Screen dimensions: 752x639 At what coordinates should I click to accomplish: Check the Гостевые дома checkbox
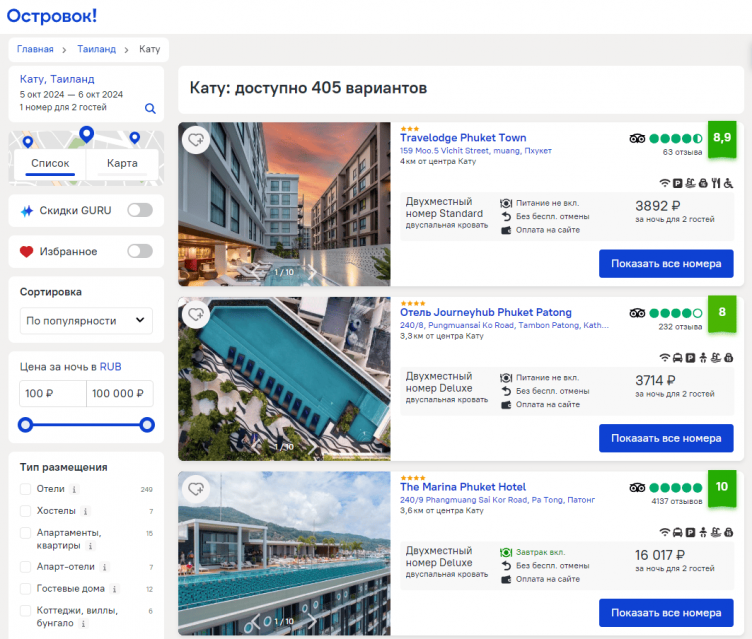pyautogui.click(x=26, y=589)
